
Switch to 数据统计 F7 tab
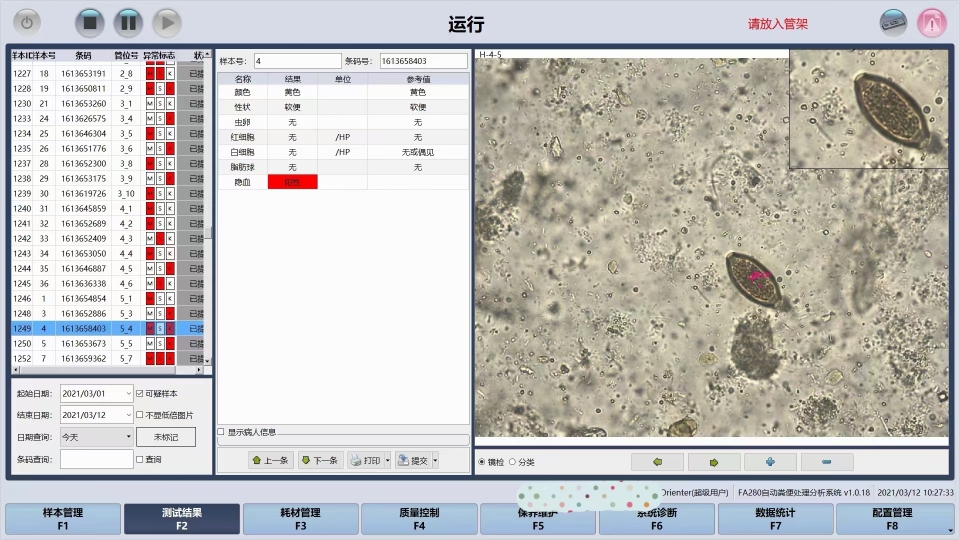click(x=775, y=519)
